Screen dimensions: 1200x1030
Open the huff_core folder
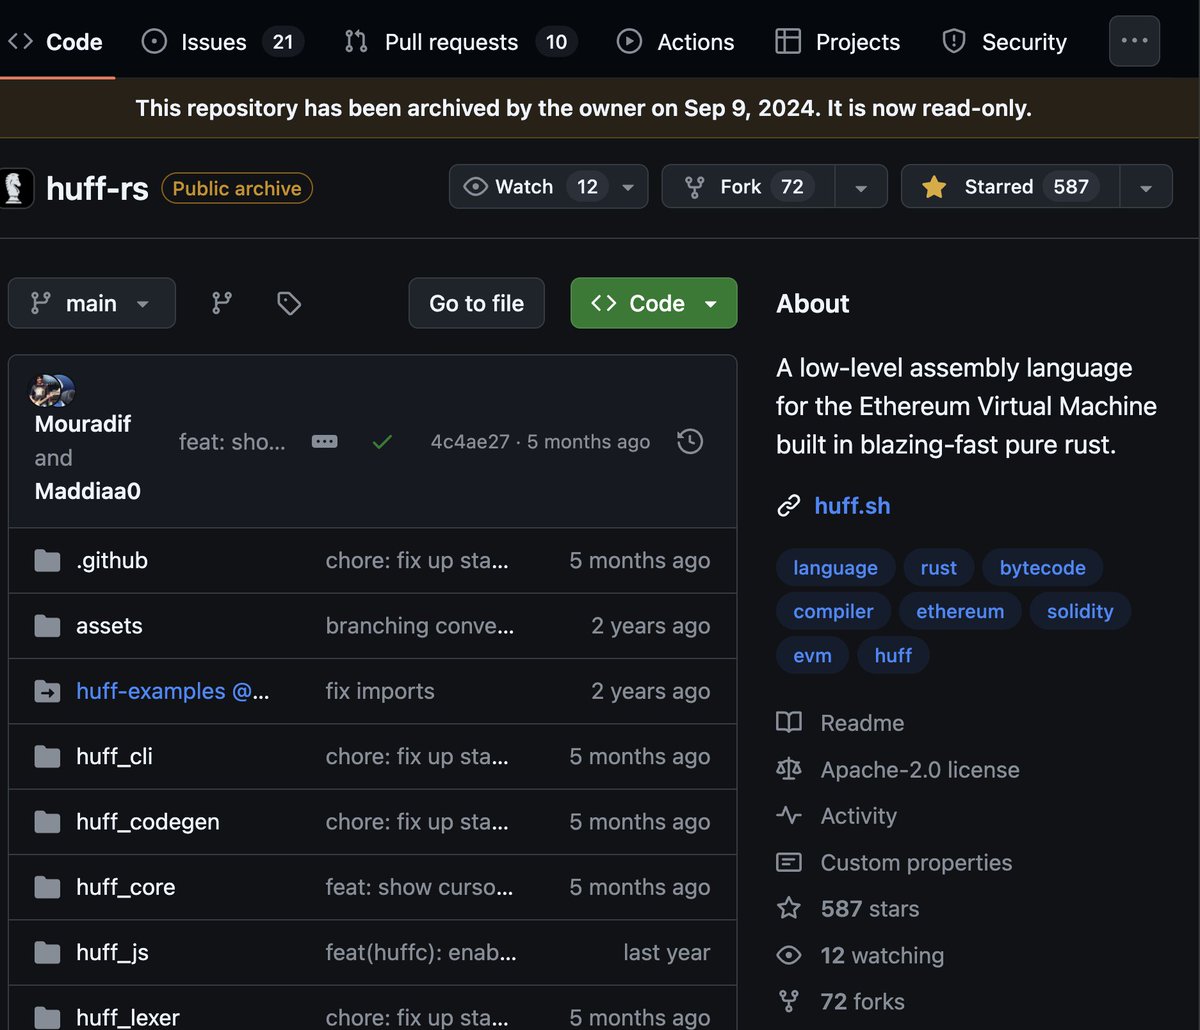coord(126,887)
